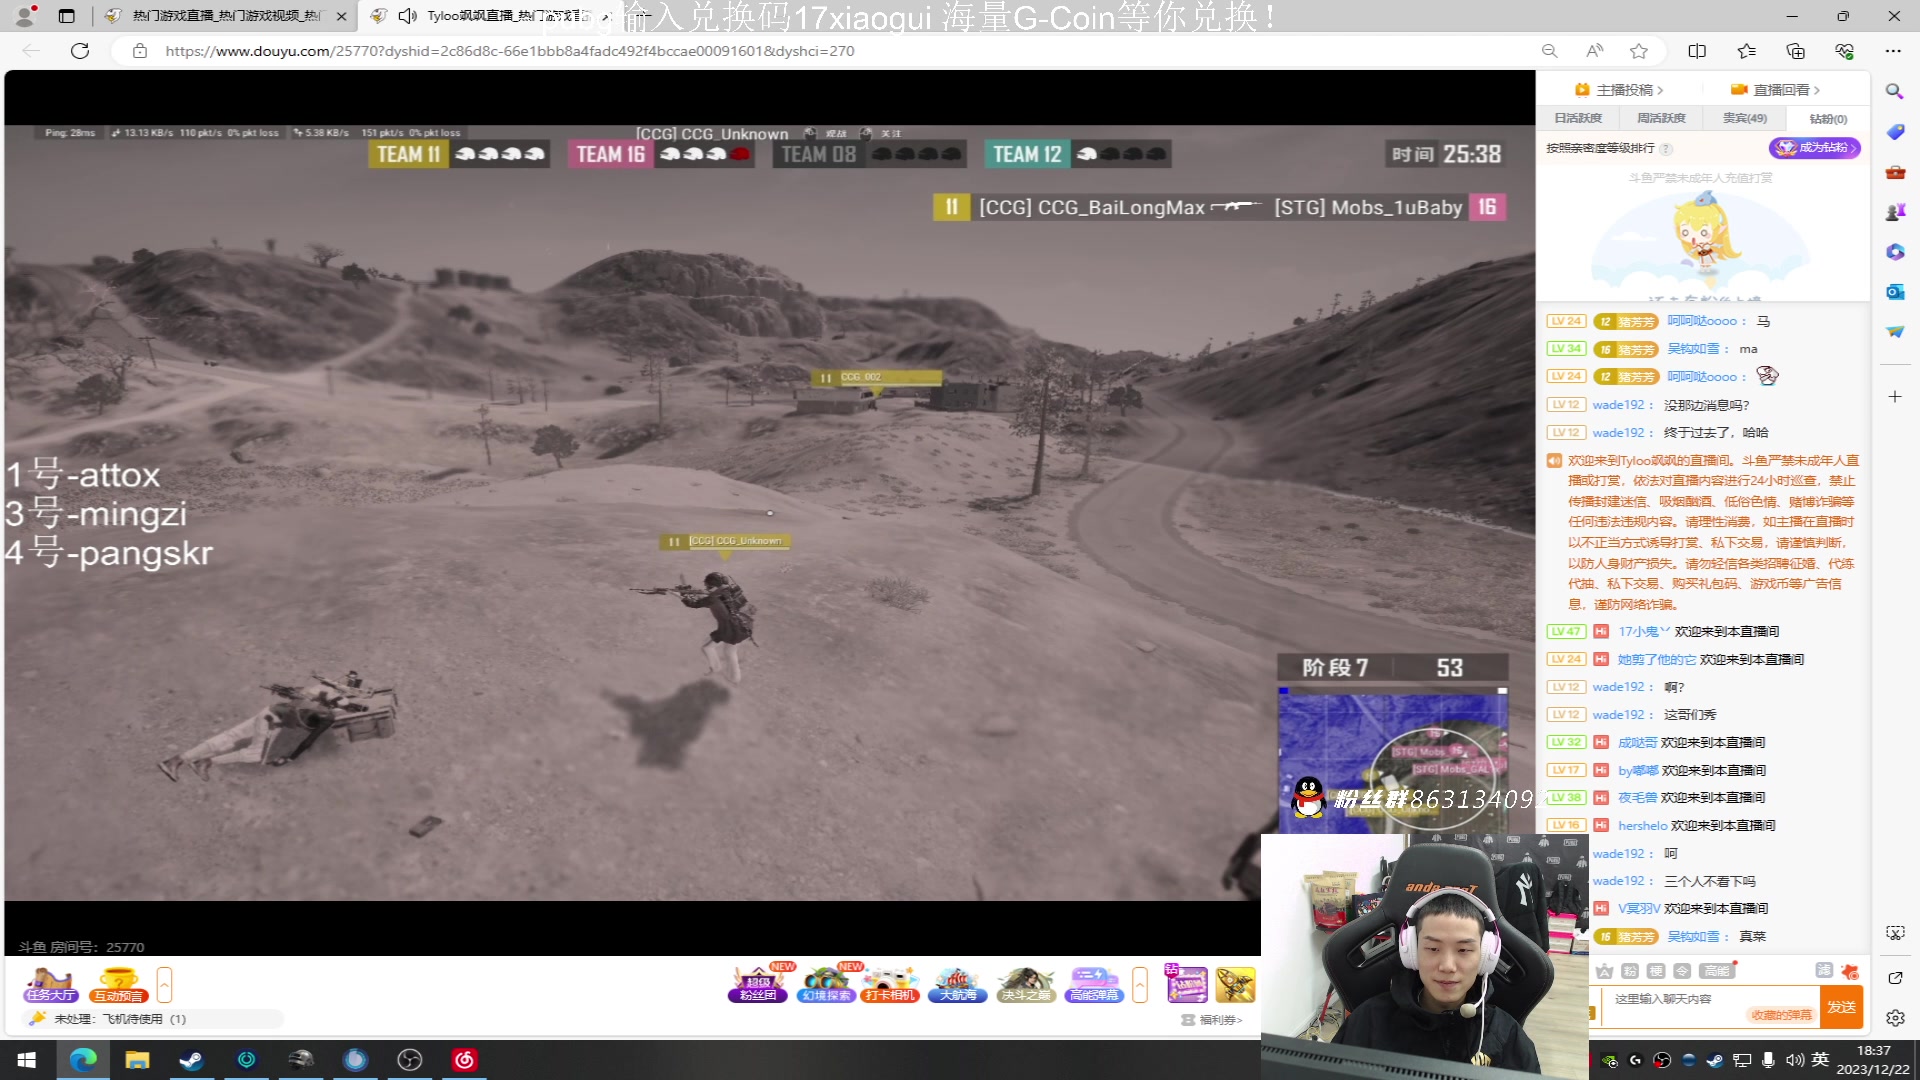Switch to the 周活跃度 tab

tap(1661, 118)
